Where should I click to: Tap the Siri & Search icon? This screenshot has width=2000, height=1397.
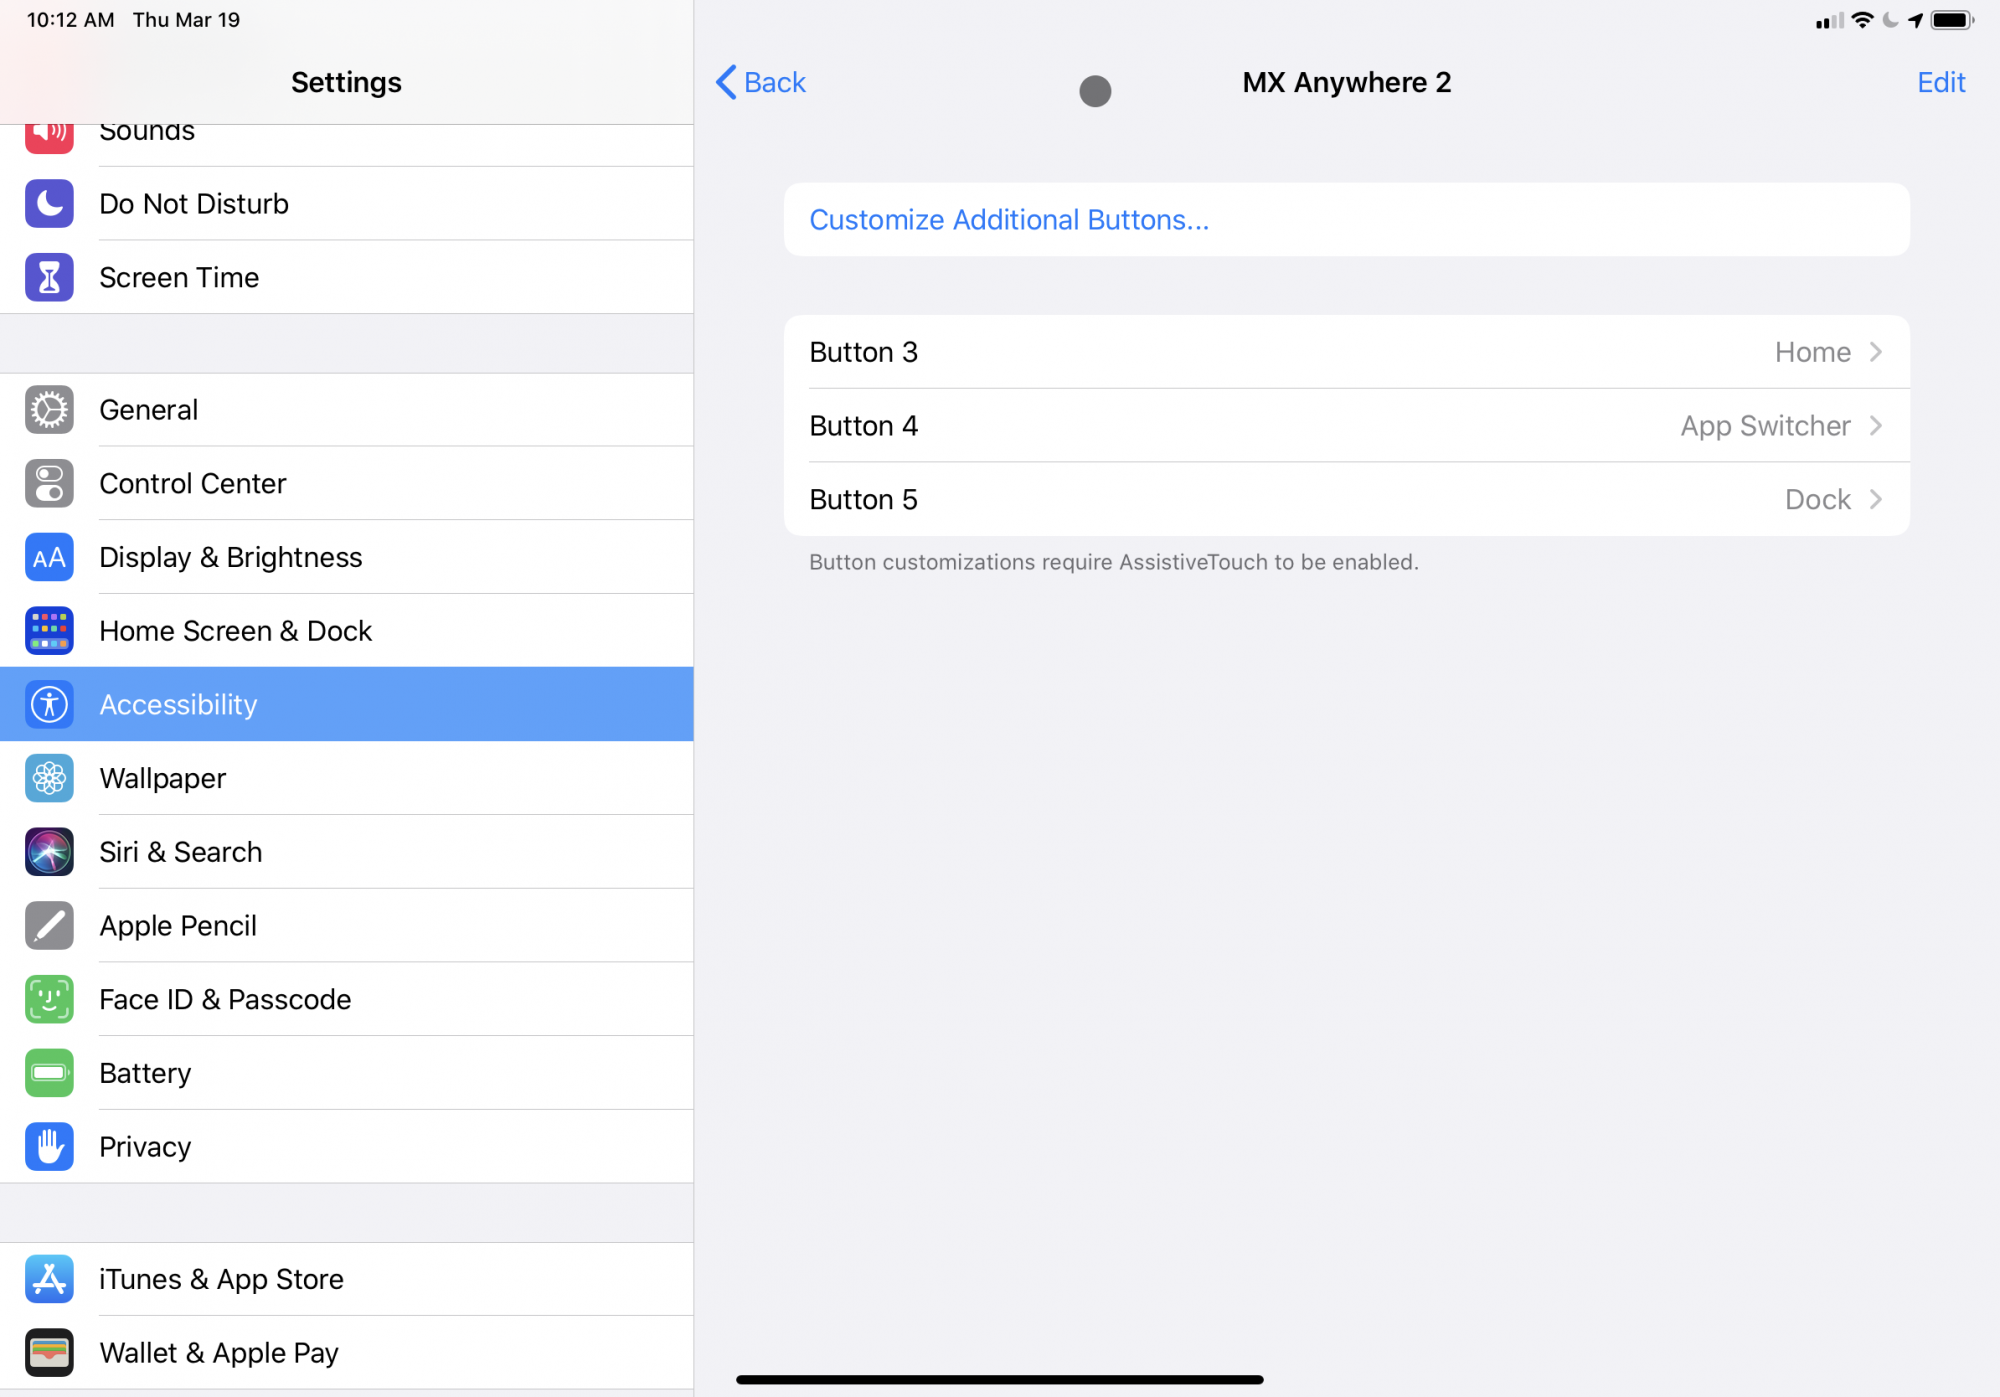tap(49, 852)
